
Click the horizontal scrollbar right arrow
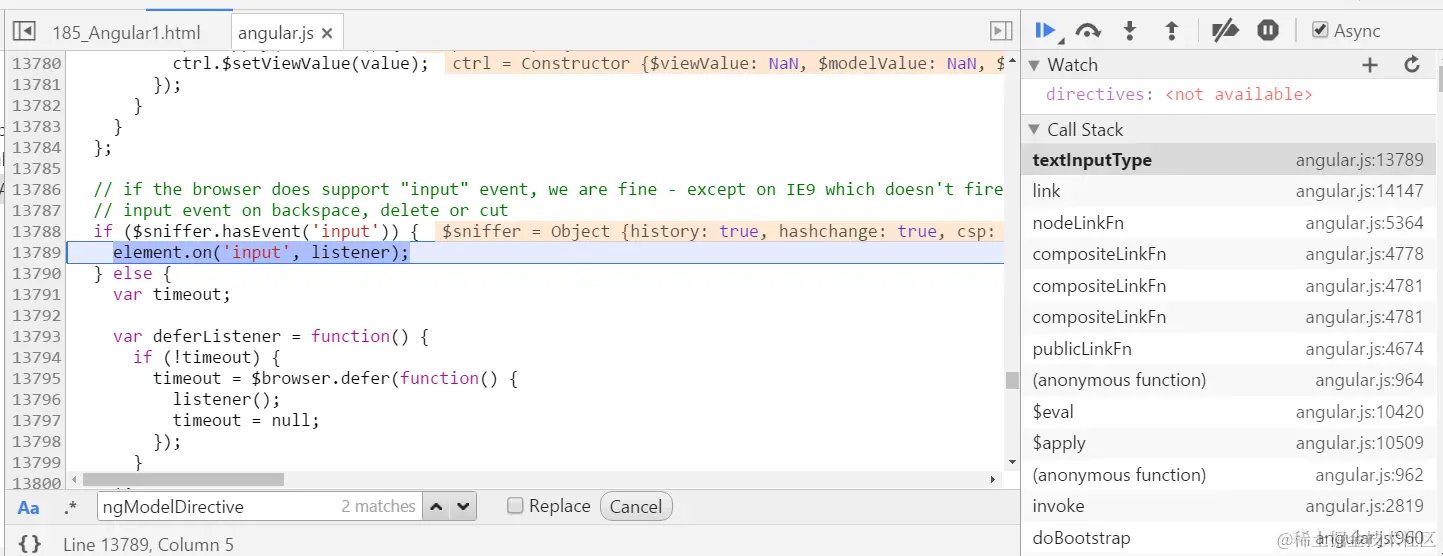click(x=994, y=480)
